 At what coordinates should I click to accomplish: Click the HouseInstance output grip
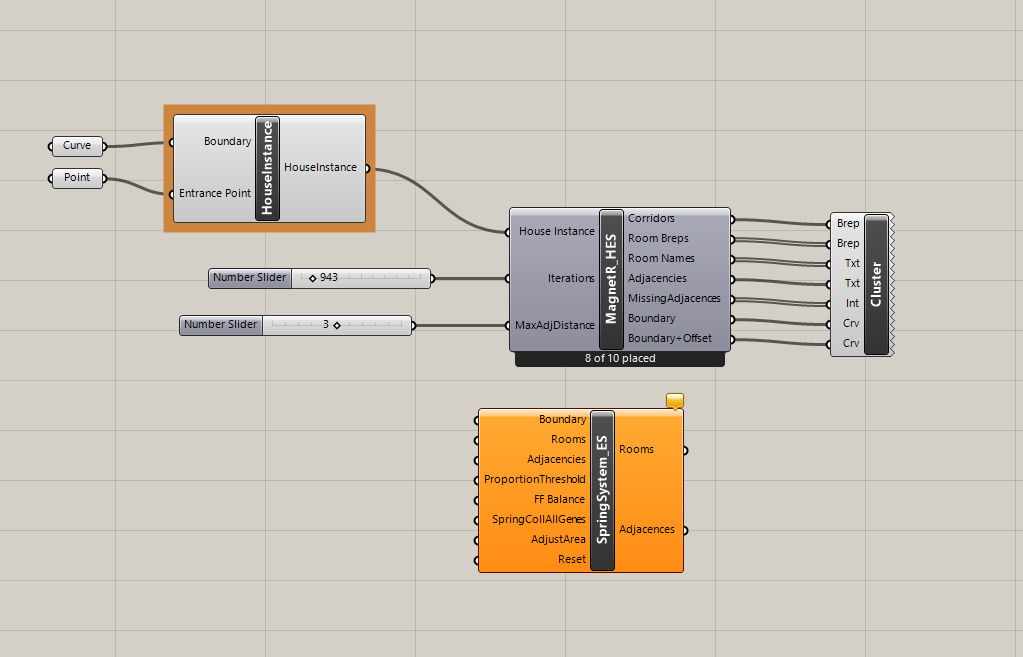tap(368, 169)
